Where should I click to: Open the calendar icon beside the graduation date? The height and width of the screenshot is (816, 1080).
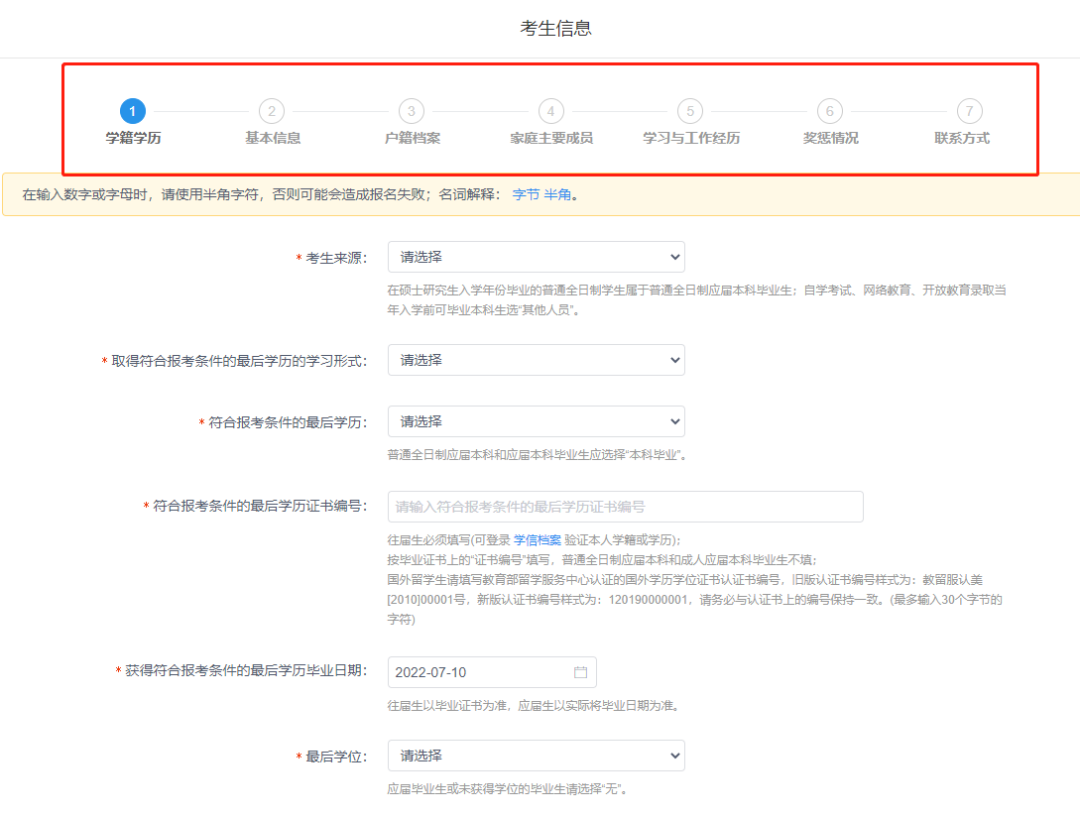click(580, 671)
